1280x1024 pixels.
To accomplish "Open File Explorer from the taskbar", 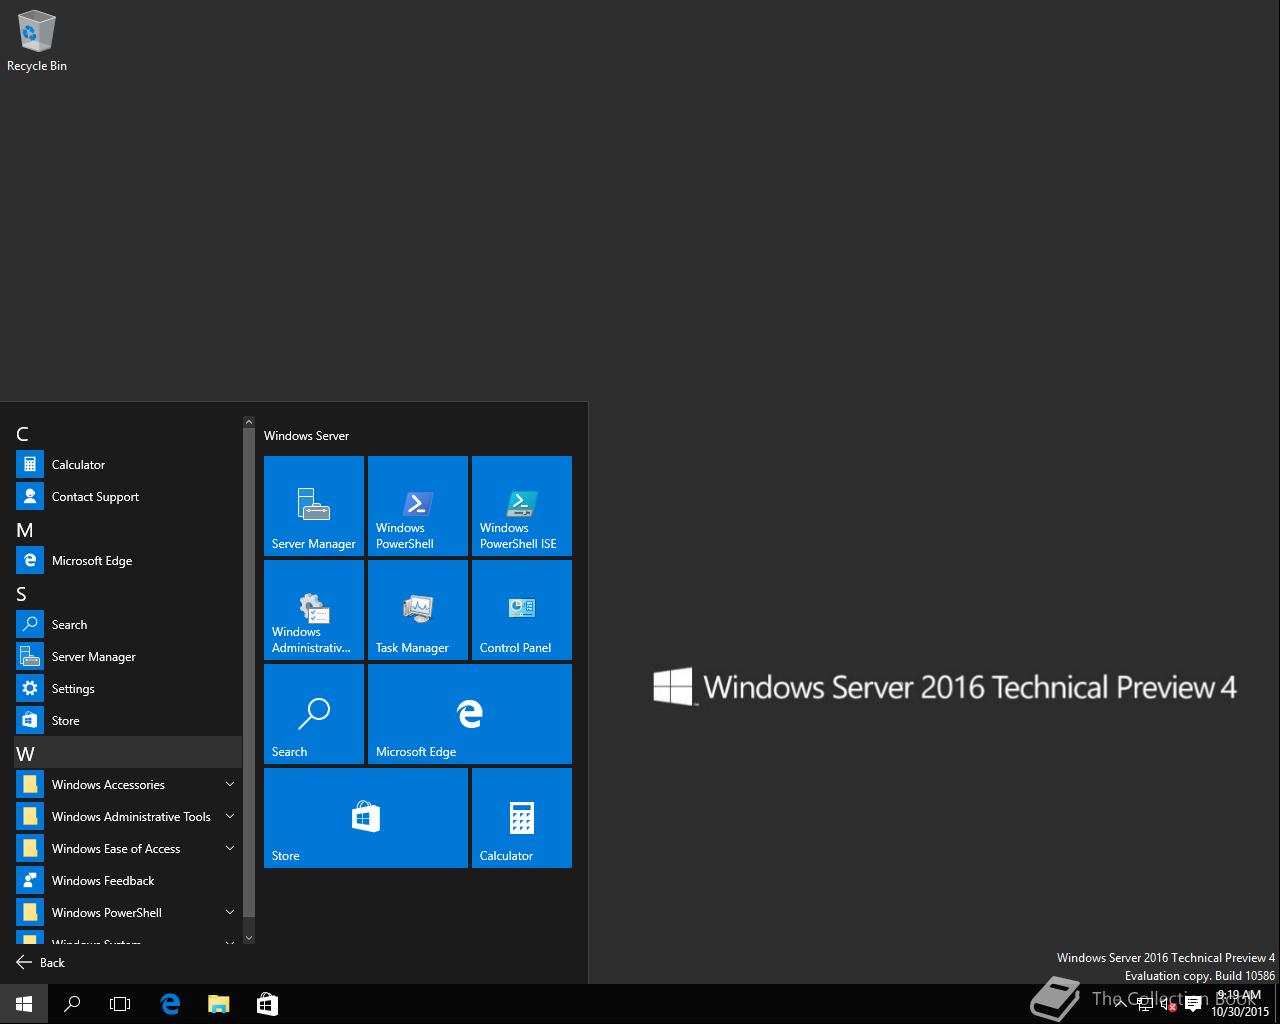I will [x=218, y=1004].
